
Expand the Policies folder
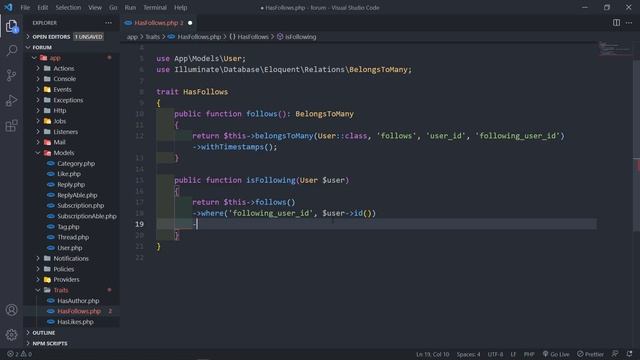click(71, 269)
